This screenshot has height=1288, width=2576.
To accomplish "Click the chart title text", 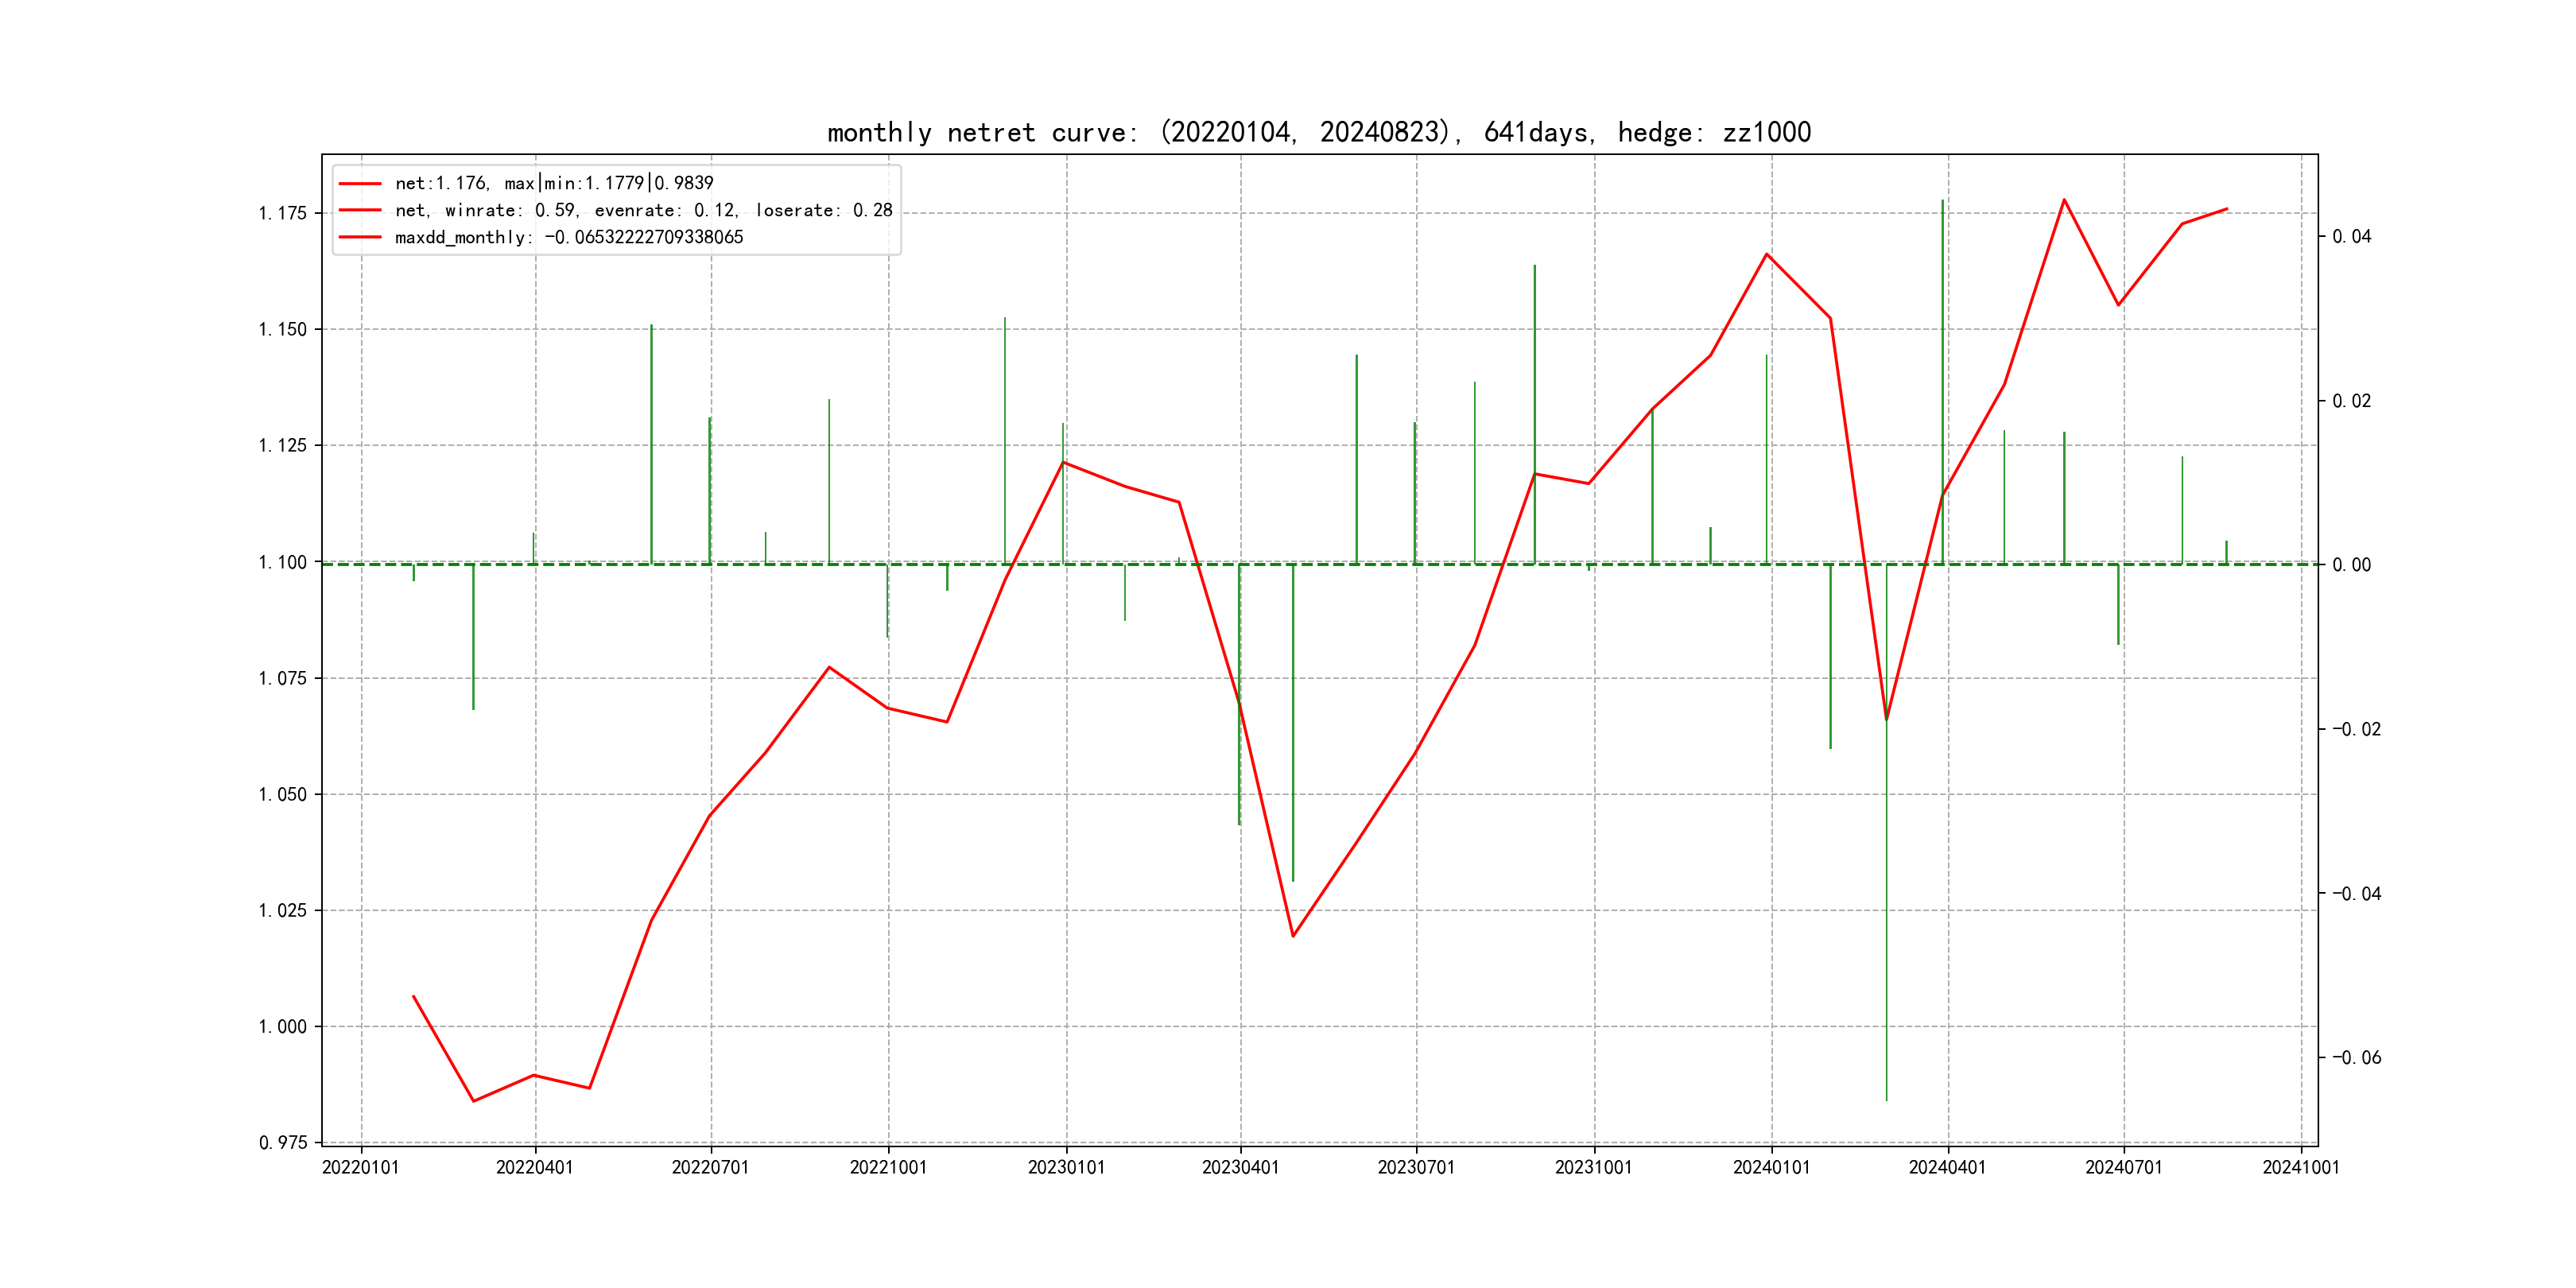I will 1318,132.
